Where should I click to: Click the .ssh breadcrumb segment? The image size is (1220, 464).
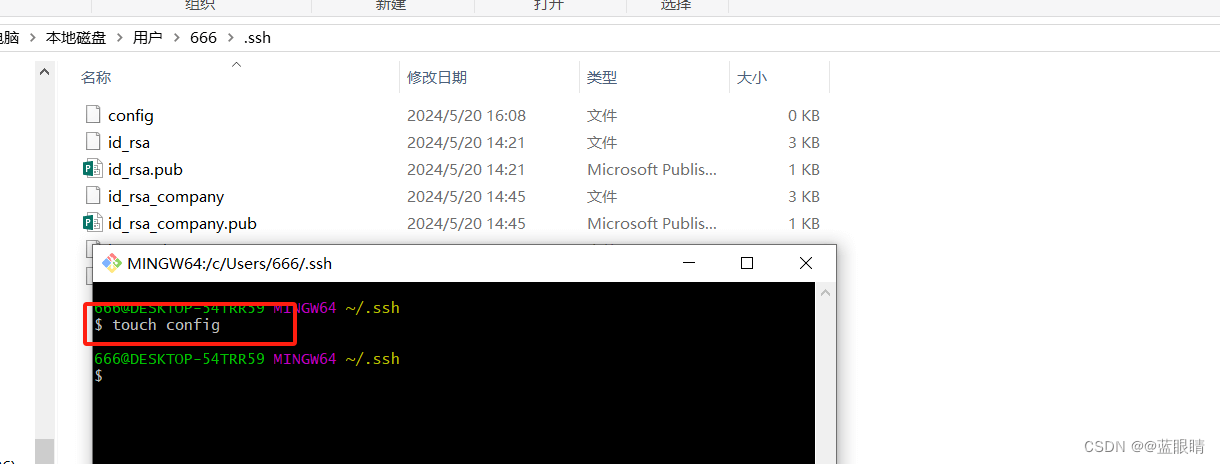[257, 38]
